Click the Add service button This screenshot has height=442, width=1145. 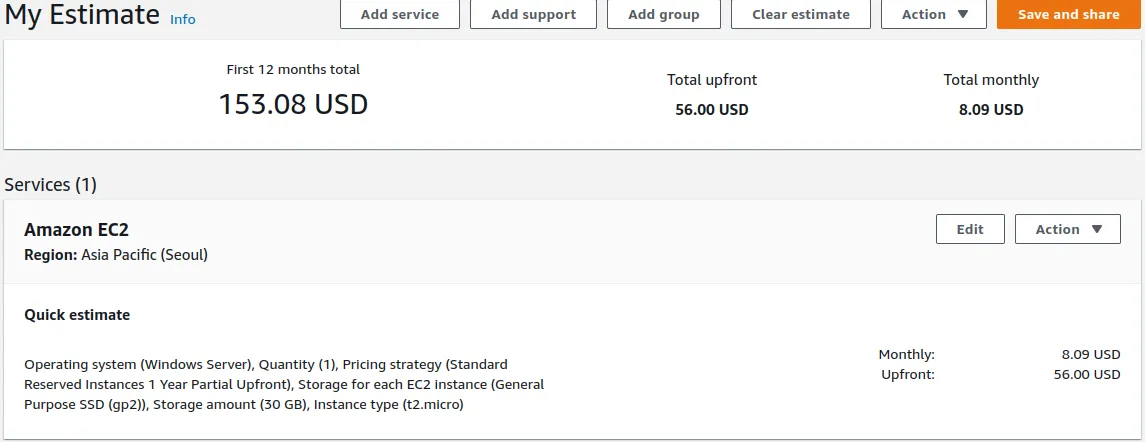pos(399,14)
